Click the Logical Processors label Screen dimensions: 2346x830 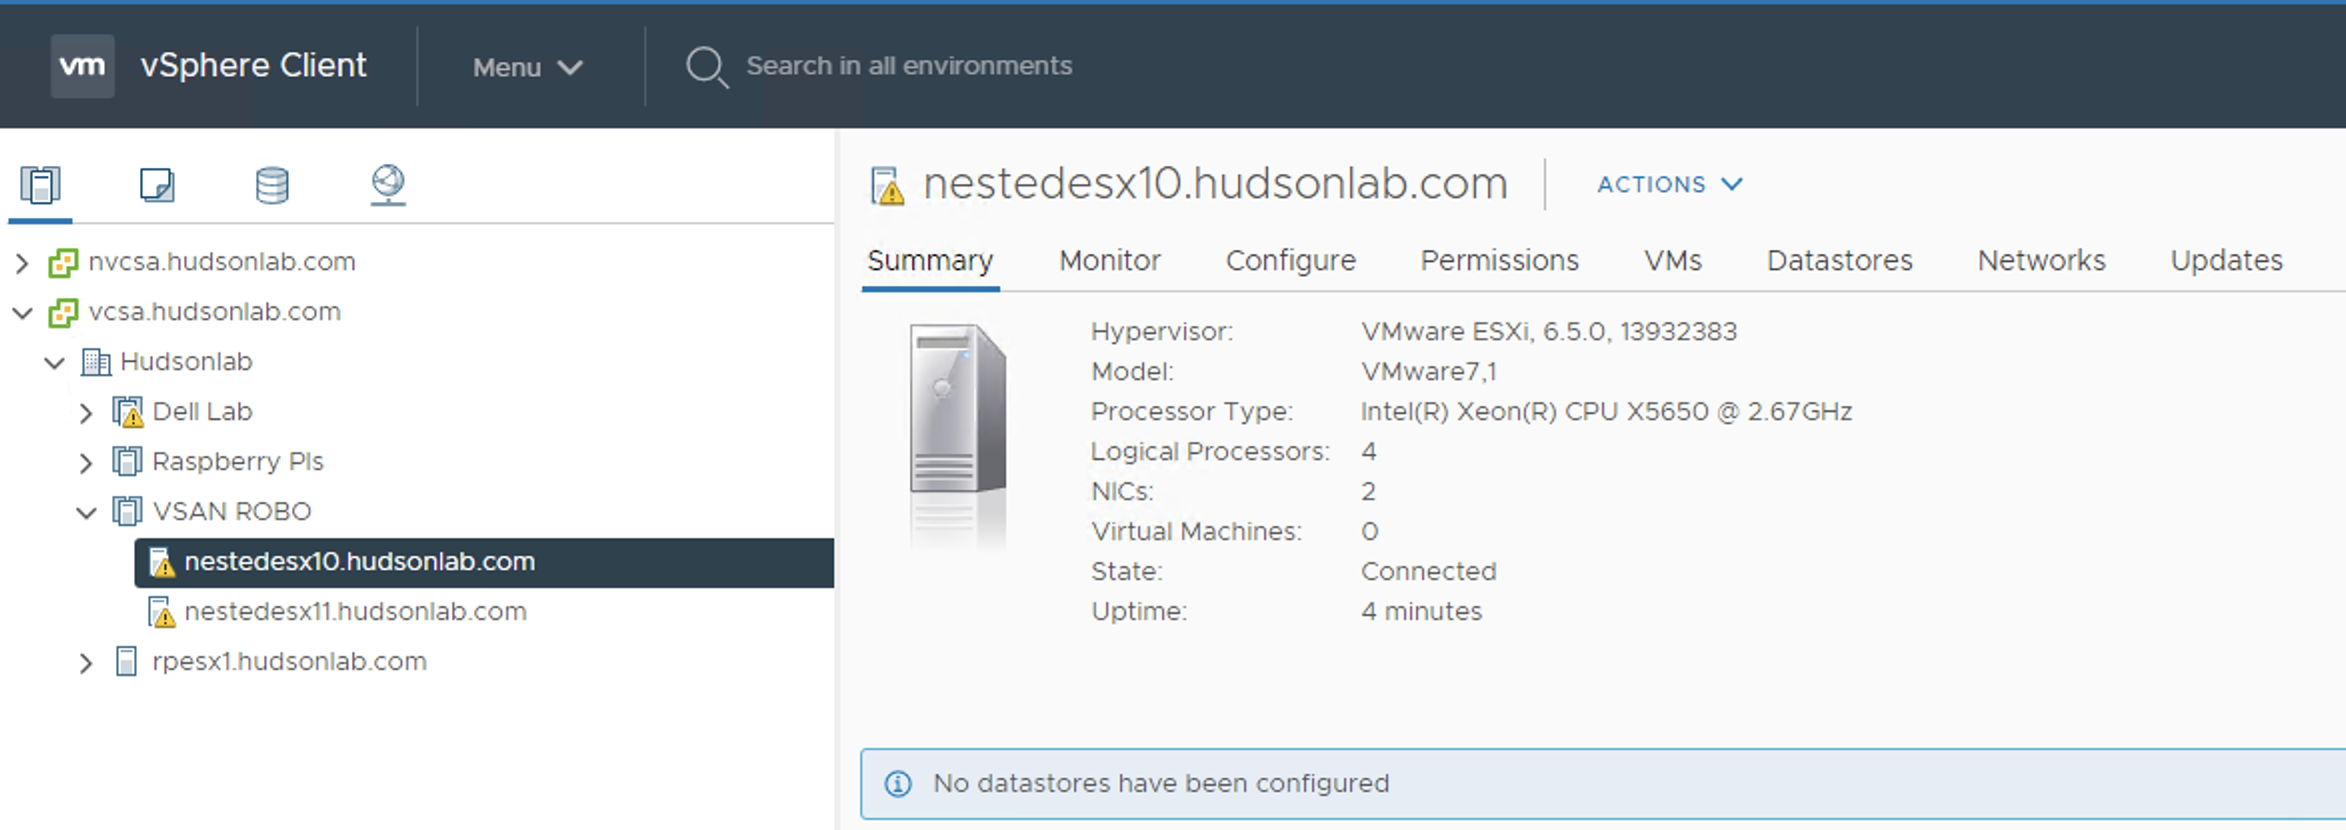(x=1210, y=452)
